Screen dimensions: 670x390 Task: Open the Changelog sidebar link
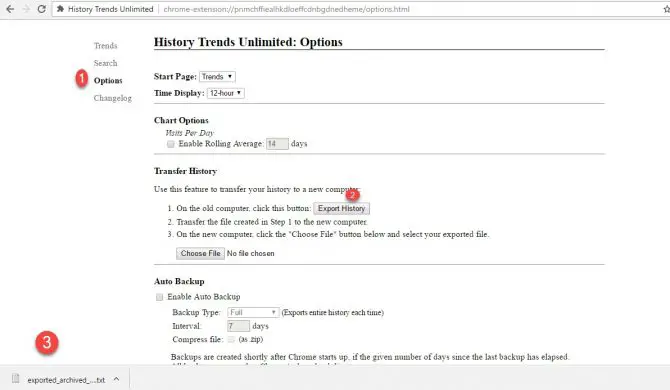click(113, 98)
